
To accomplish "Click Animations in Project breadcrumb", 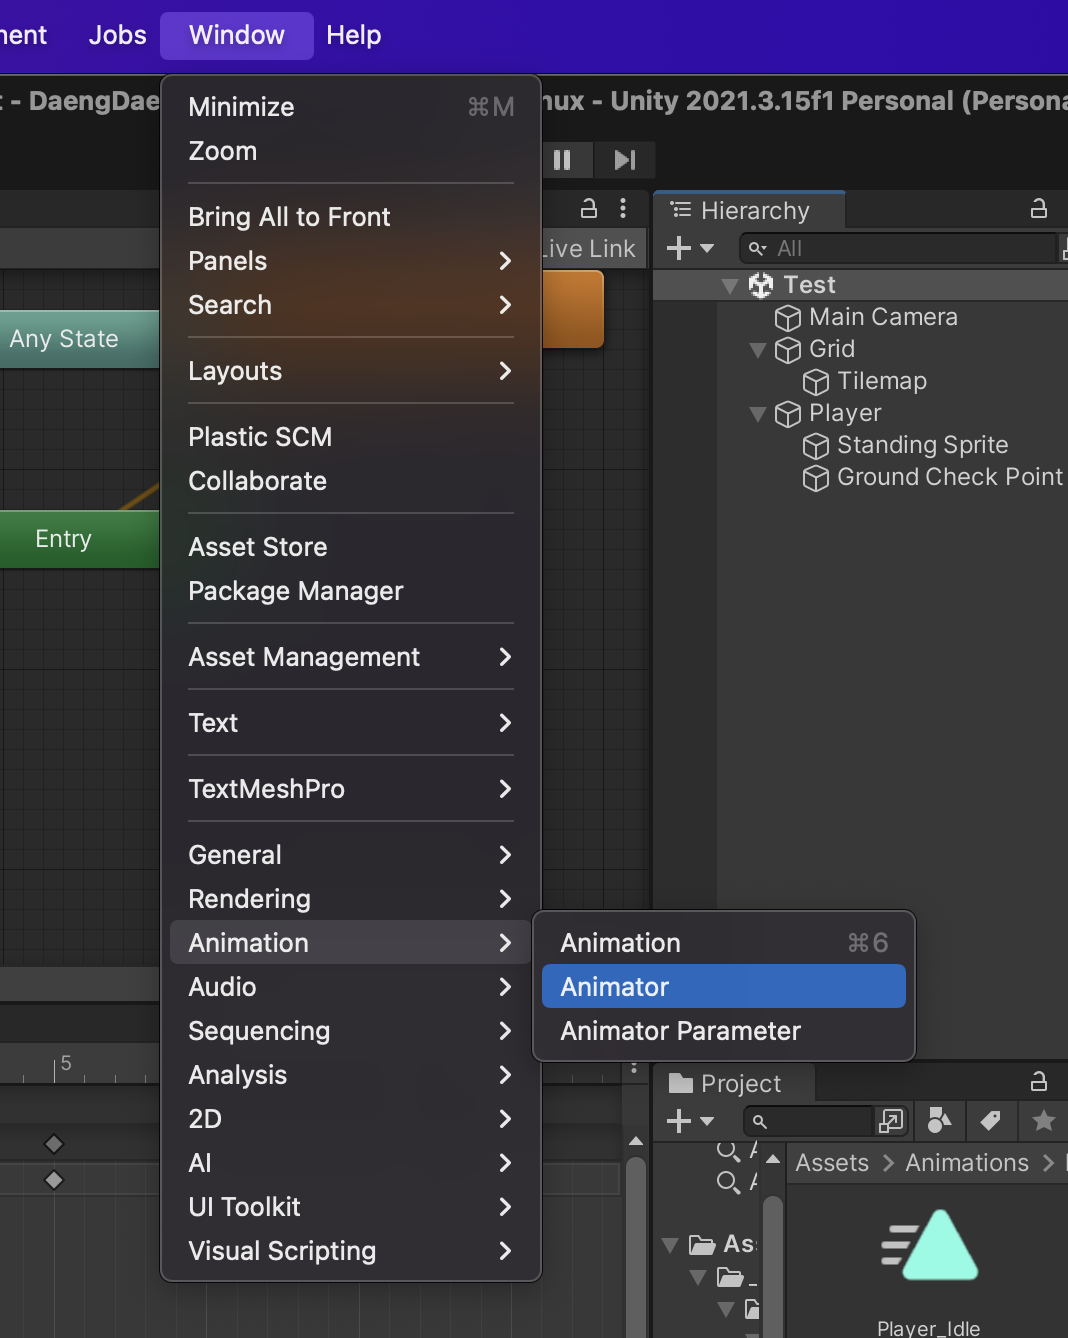I will tap(967, 1163).
